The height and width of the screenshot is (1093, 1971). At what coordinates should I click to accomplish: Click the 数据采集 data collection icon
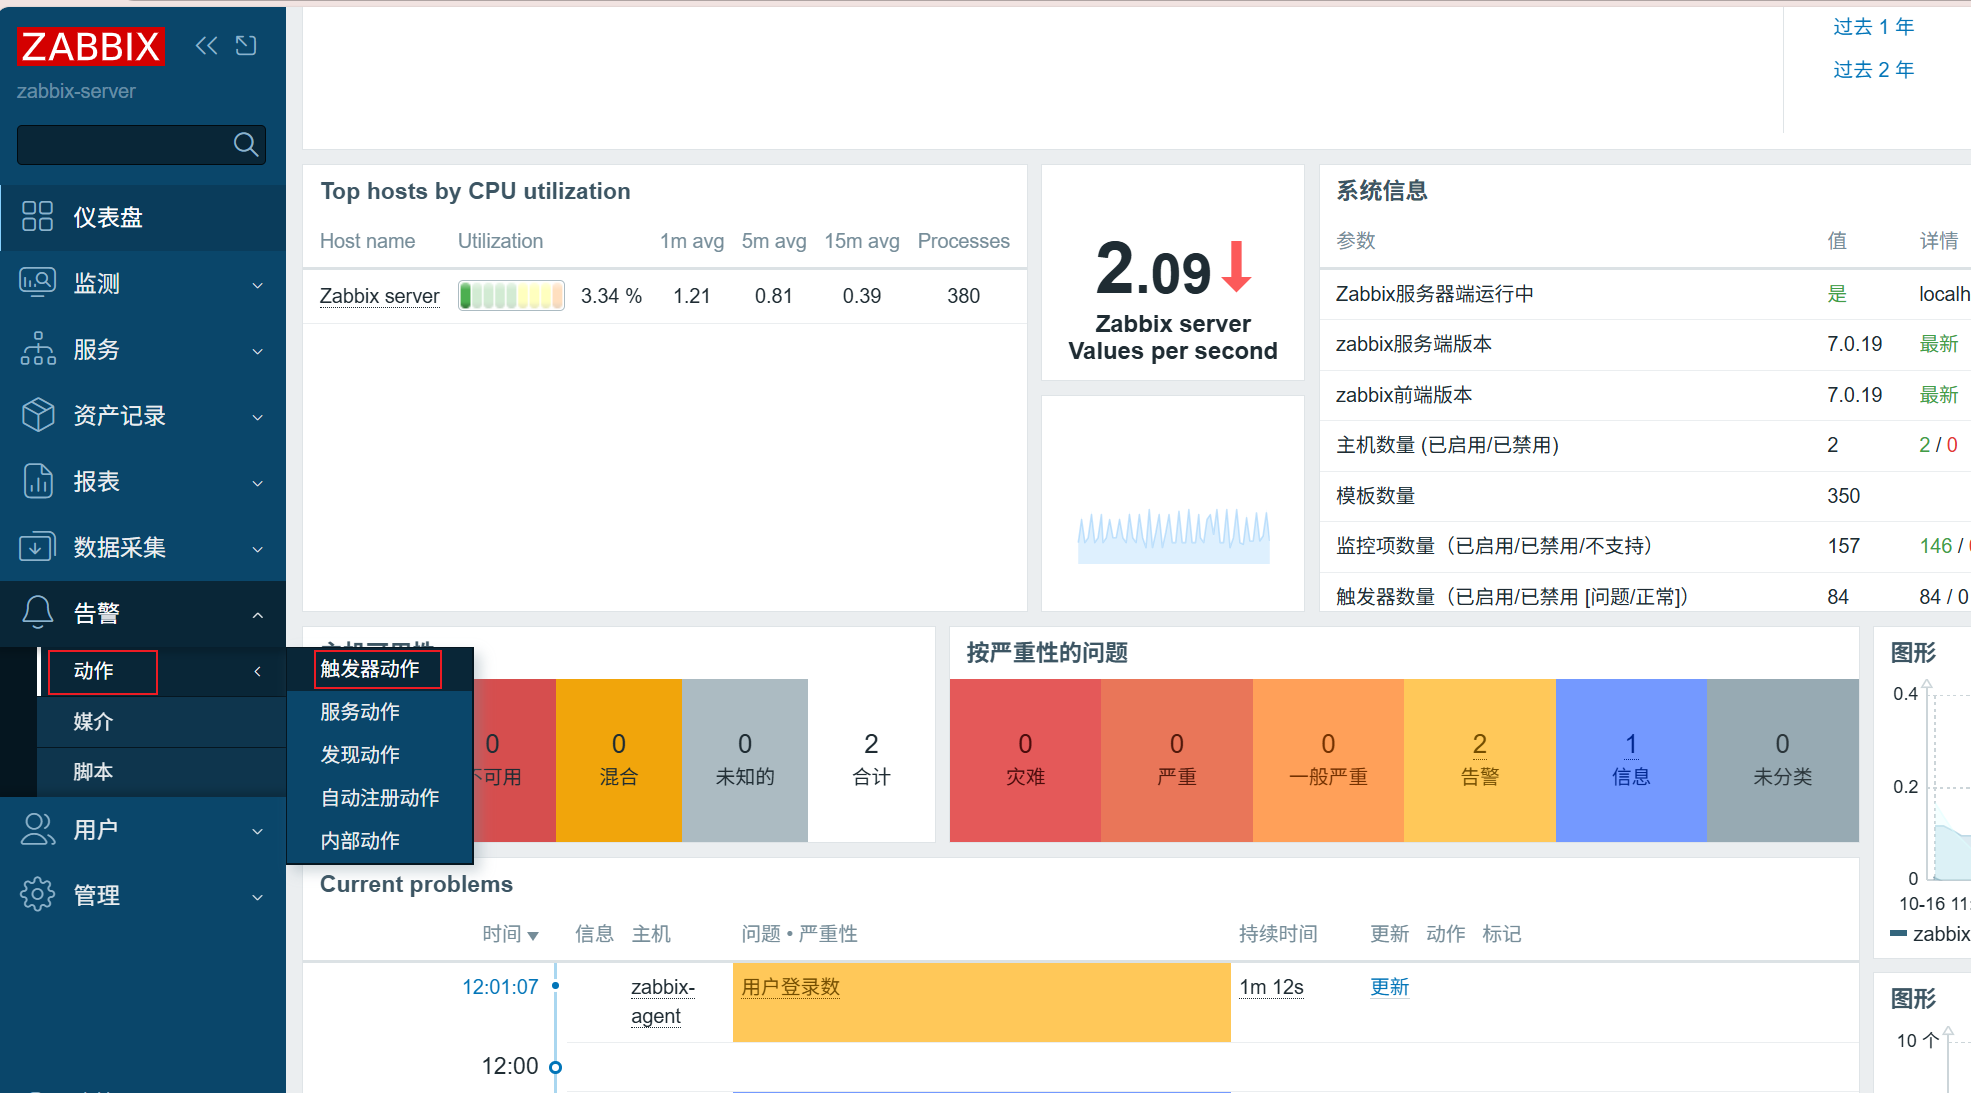[37, 547]
